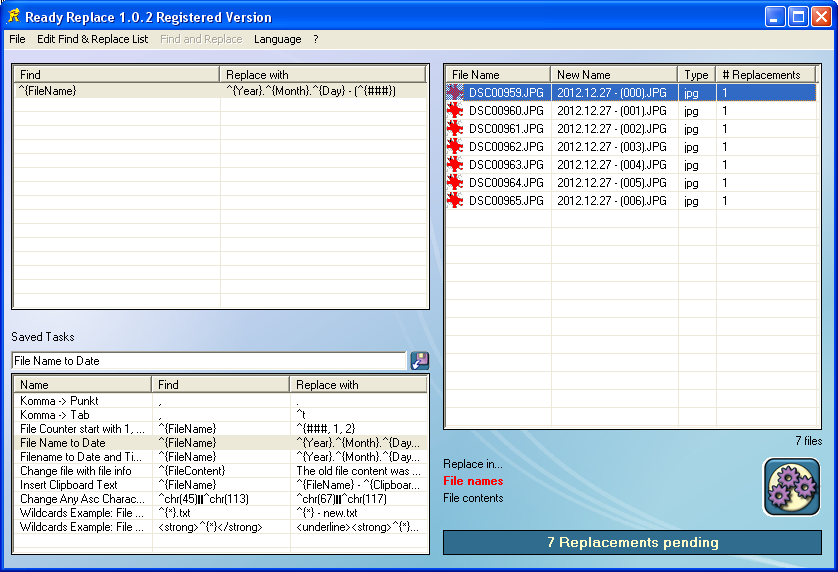Open the Language menu
Screen dimensions: 838x572
click(x=277, y=39)
